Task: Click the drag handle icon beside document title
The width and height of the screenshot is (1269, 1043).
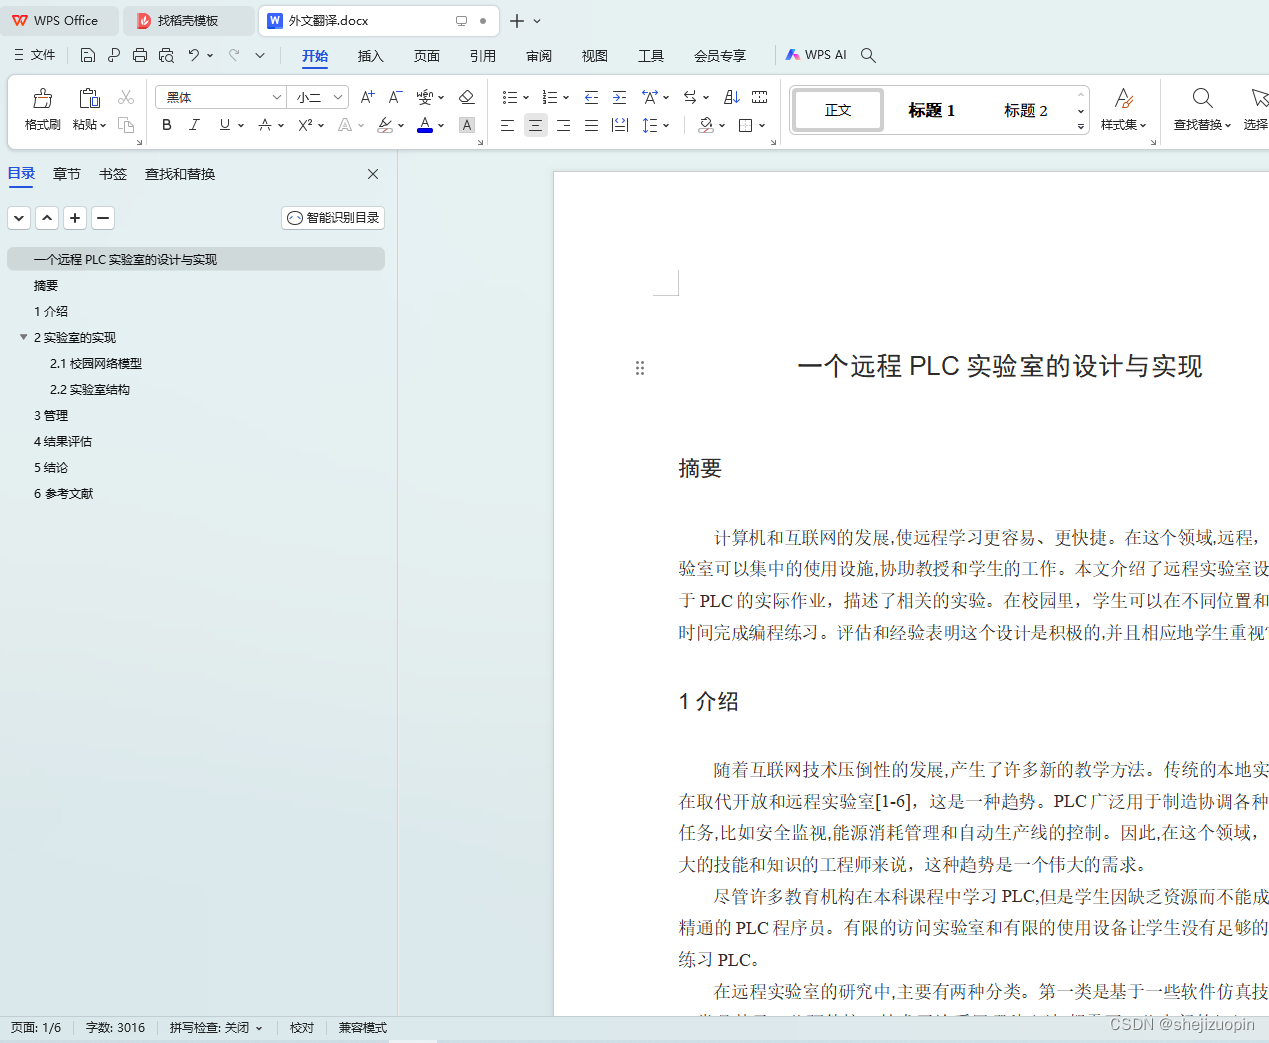Action: click(x=640, y=368)
